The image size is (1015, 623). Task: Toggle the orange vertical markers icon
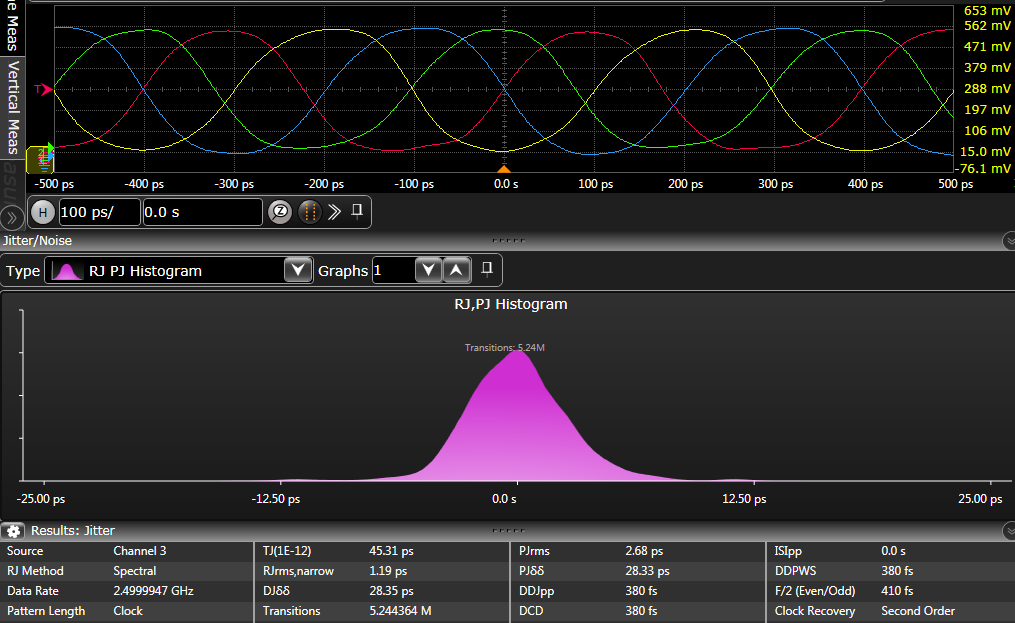click(309, 212)
